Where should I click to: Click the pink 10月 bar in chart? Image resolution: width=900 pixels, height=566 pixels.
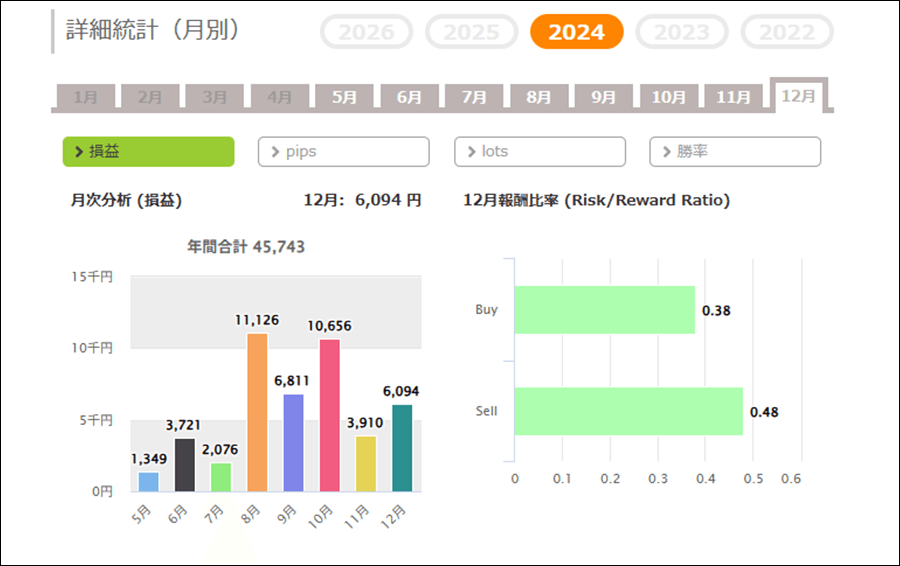329,416
